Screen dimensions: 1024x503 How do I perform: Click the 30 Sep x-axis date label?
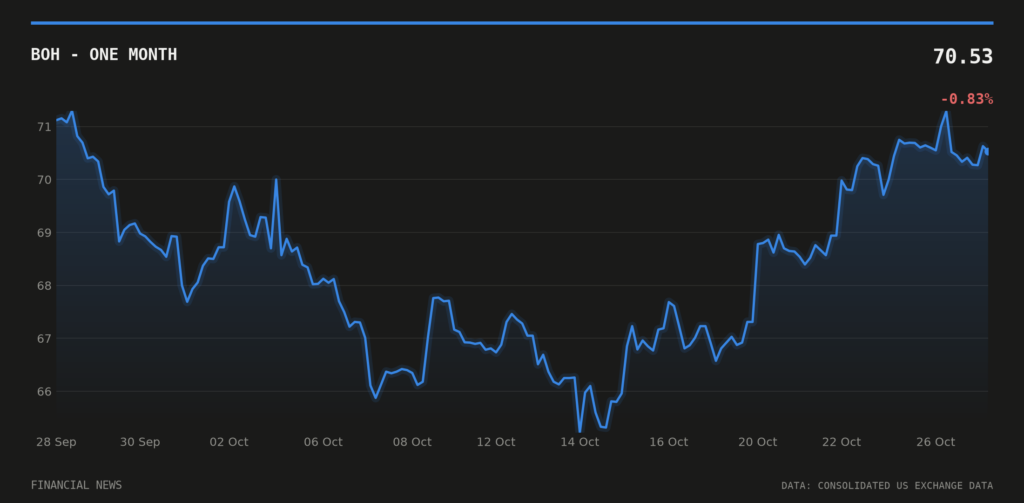coord(140,442)
